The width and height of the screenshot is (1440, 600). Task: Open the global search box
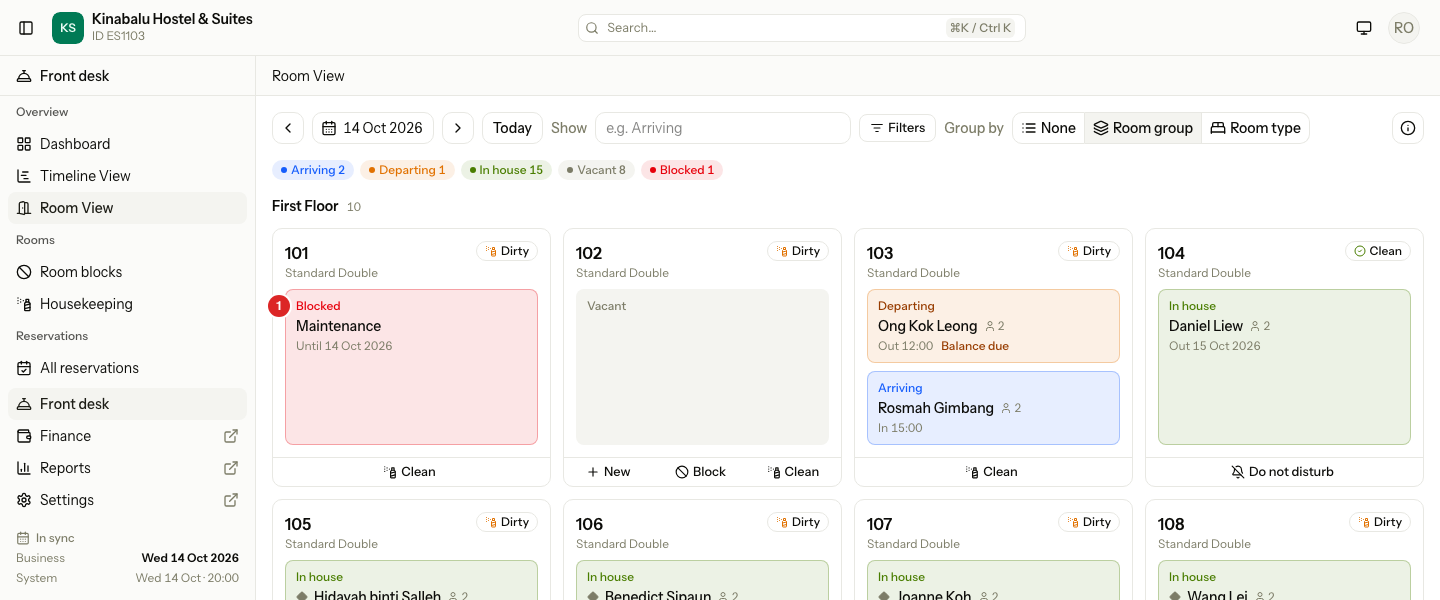(x=802, y=28)
